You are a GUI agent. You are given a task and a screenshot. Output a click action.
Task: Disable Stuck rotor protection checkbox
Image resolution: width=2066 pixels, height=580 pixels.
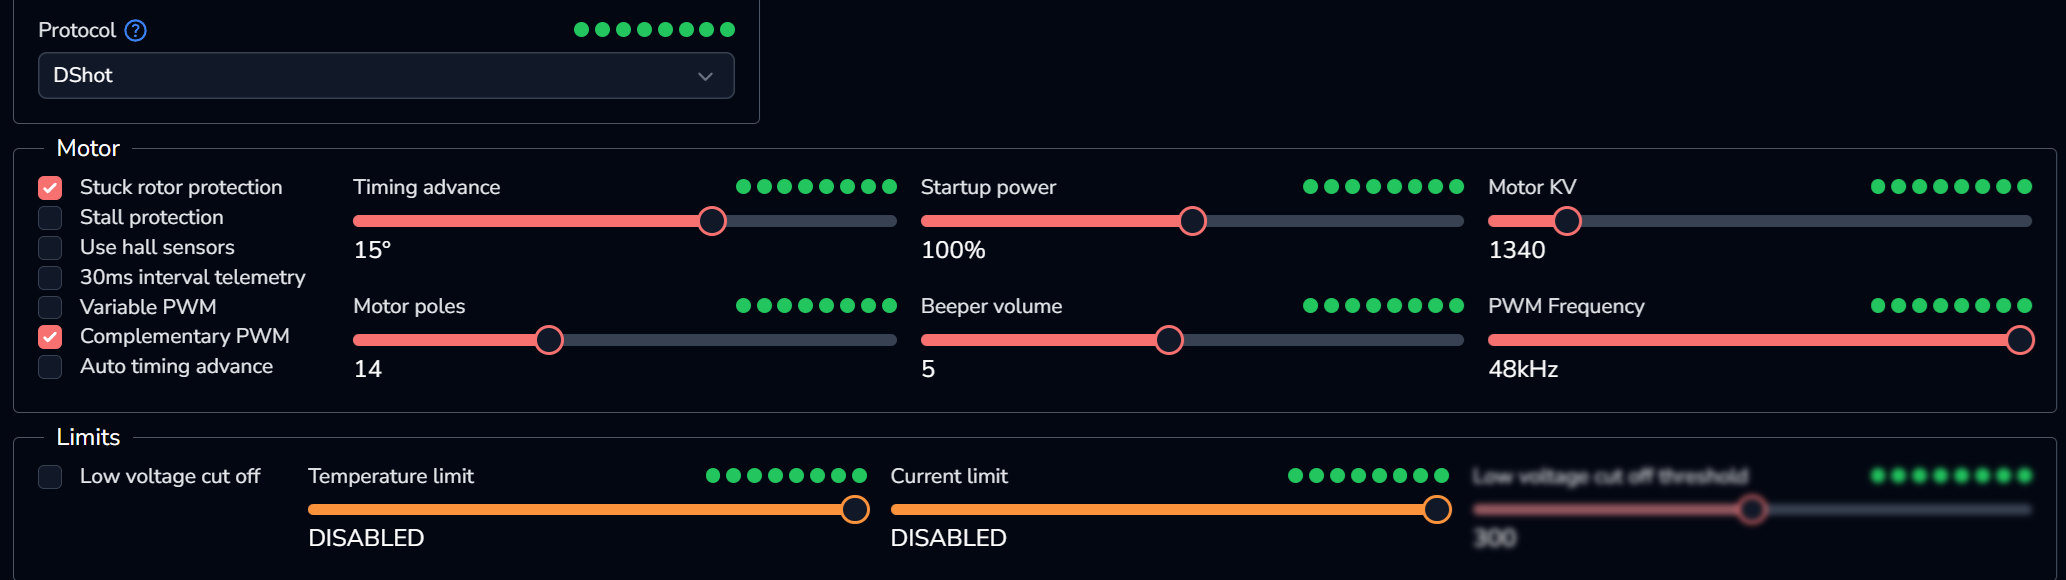click(50, 188)
